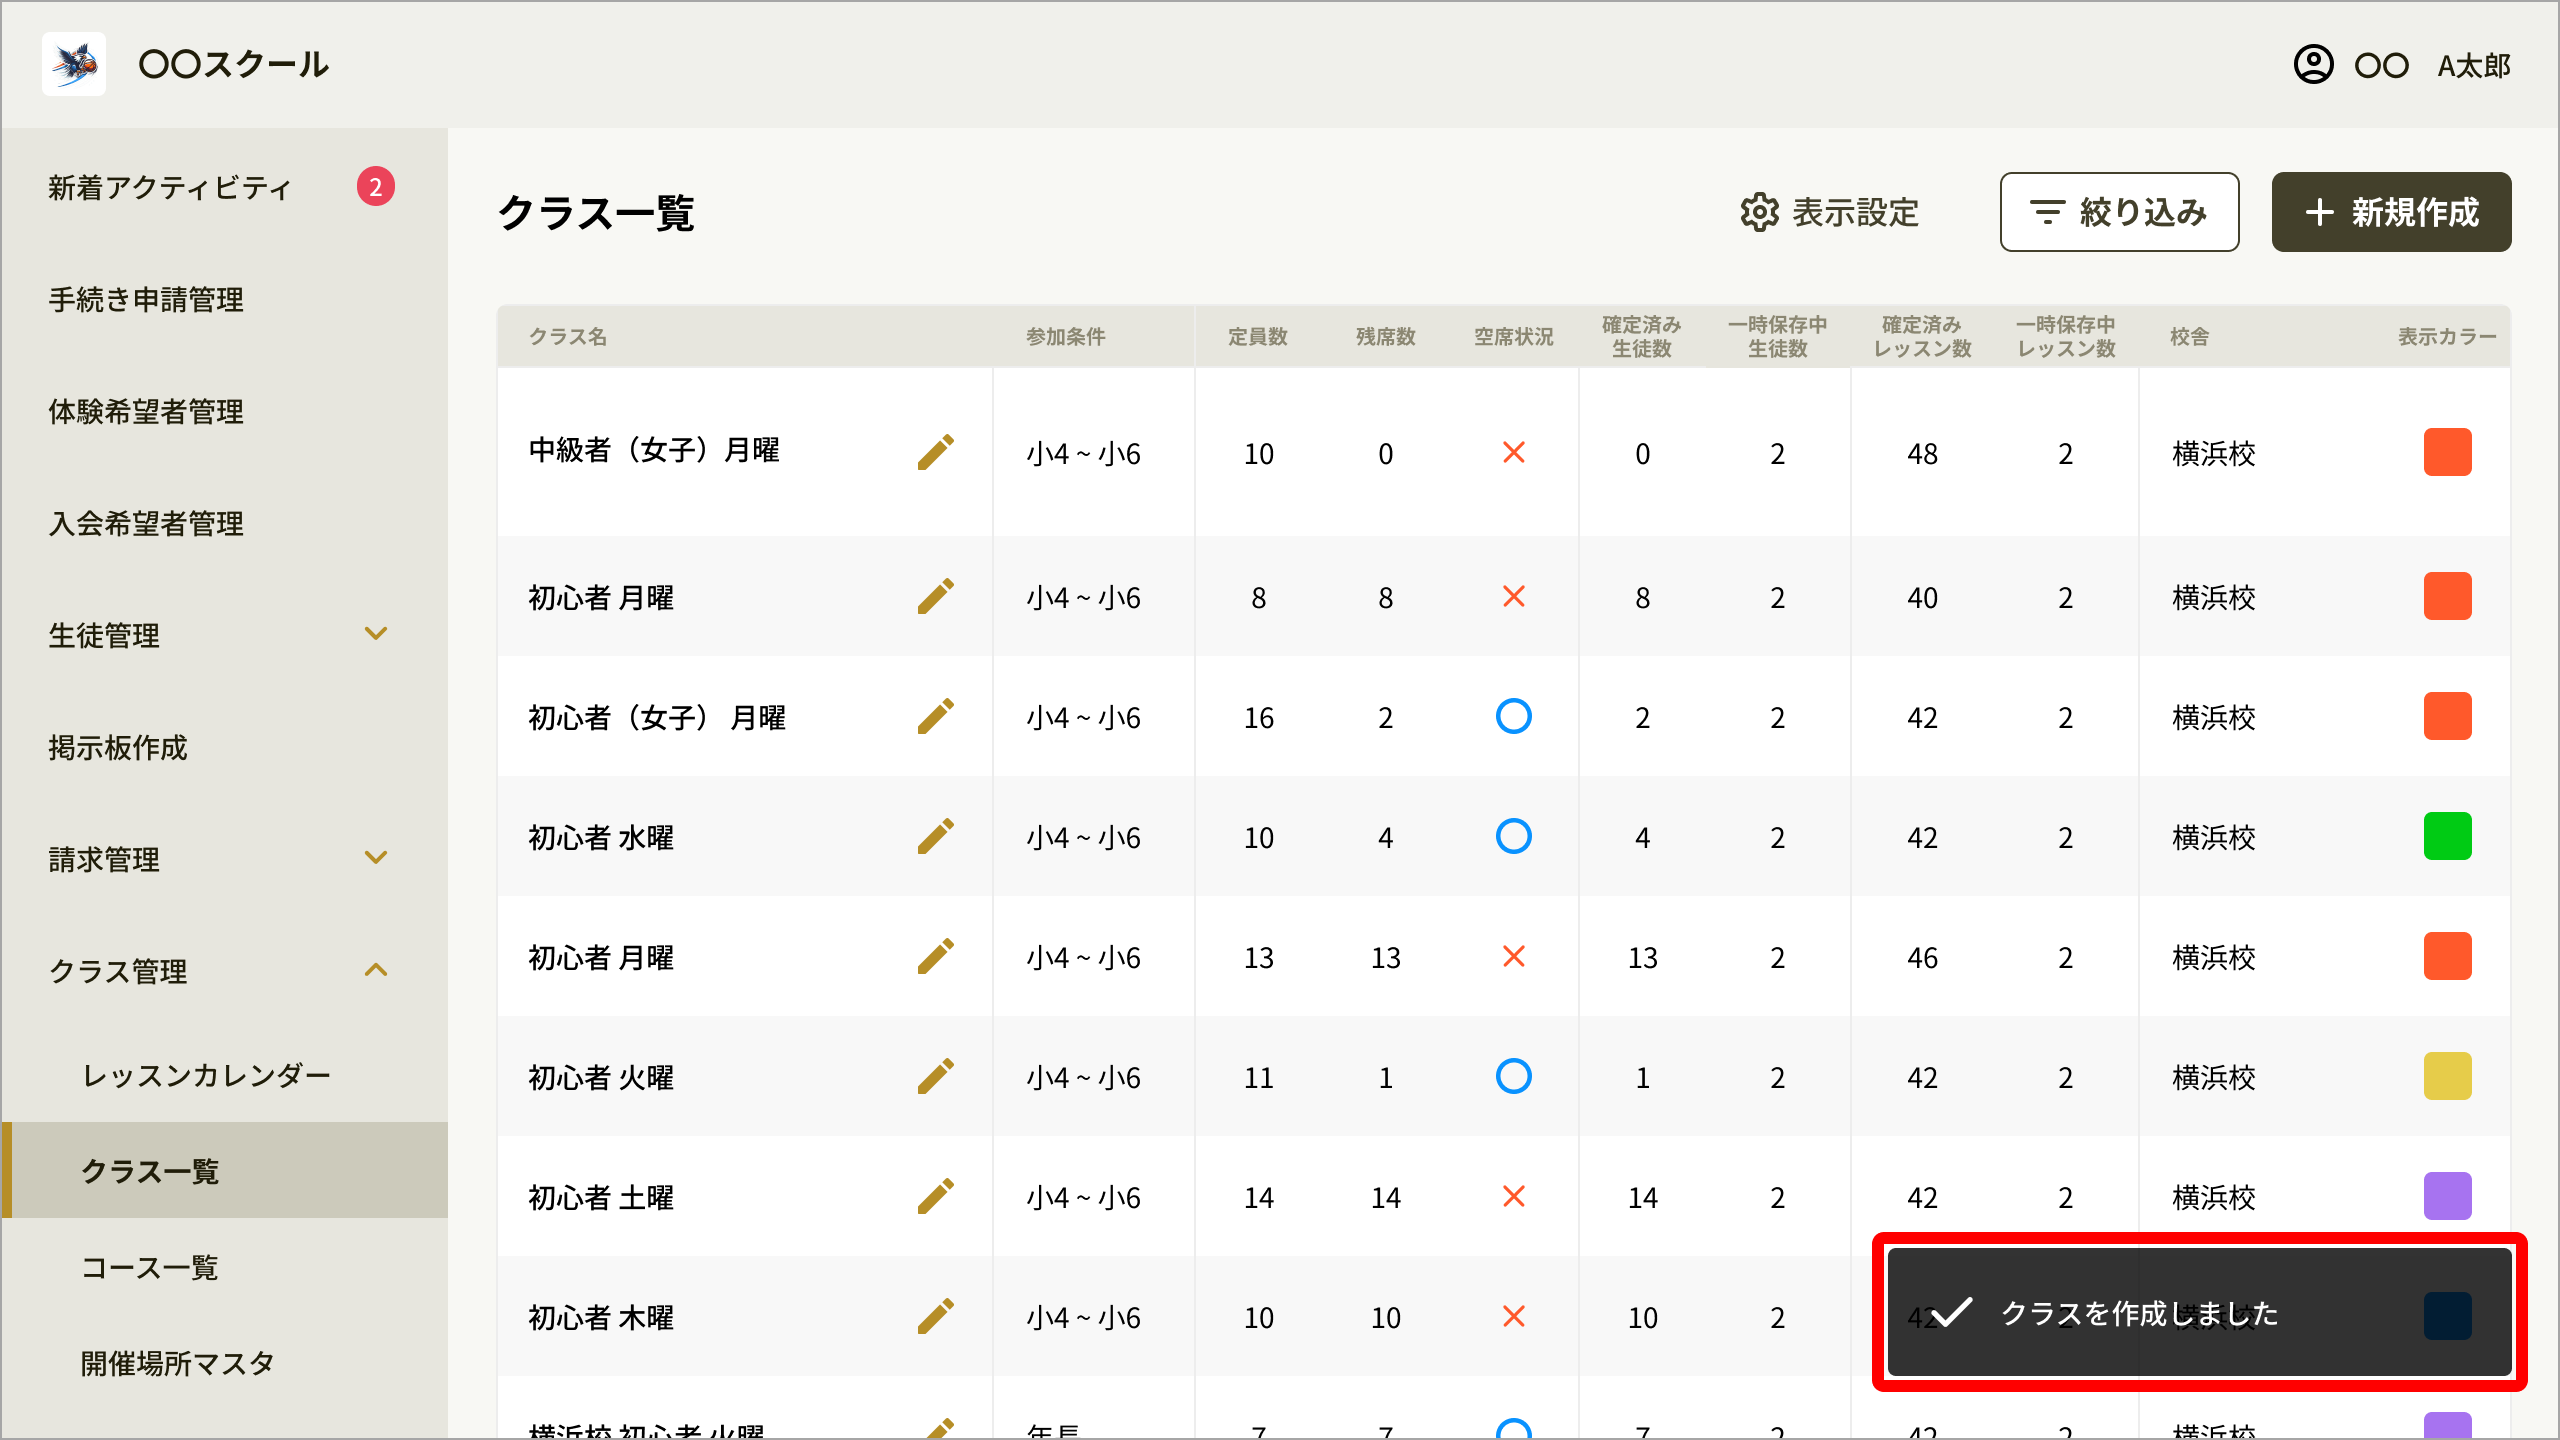This screenshot has height=1440, width=2560.
Task: Open the user account profile icon
Action: [2313, 65]
